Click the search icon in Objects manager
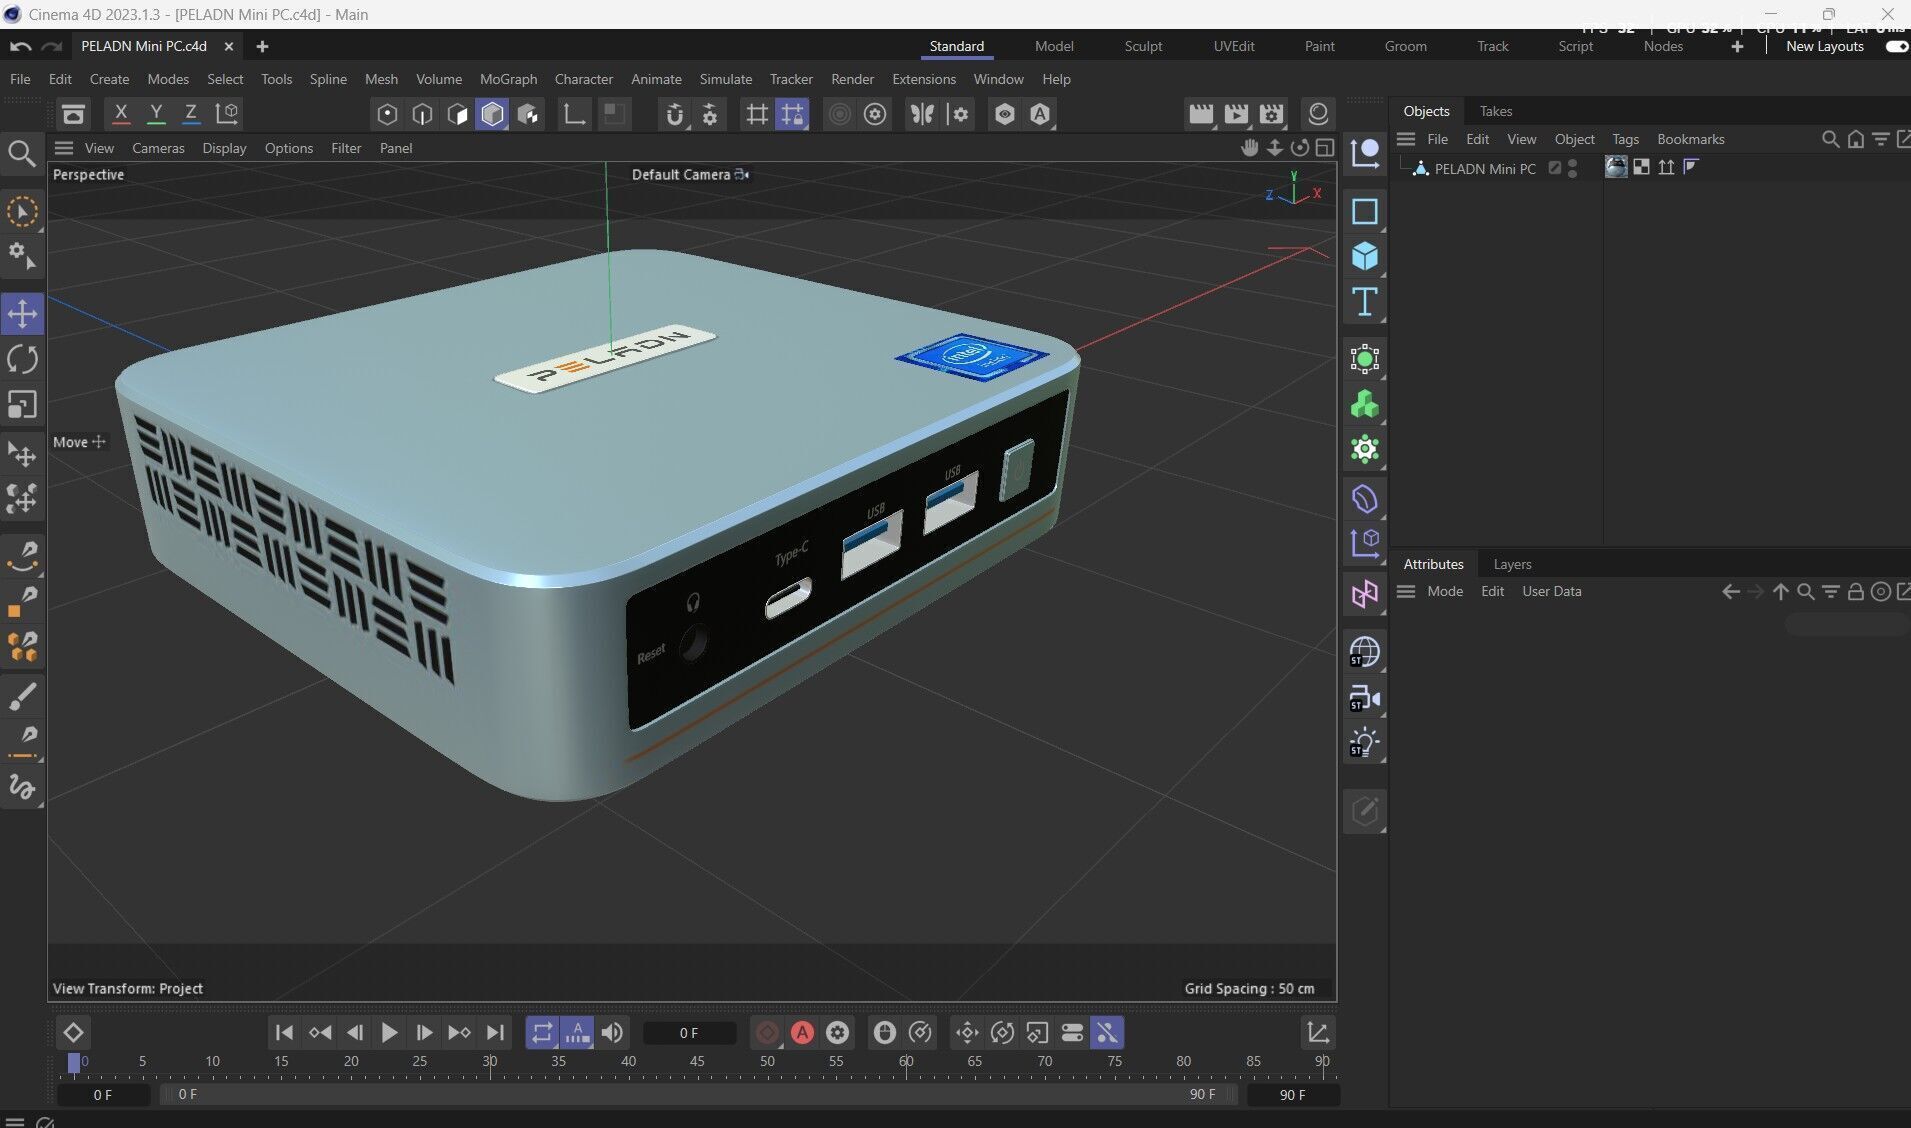The width and height of the screenshot is (1911, 1128). pos(1830,139)
